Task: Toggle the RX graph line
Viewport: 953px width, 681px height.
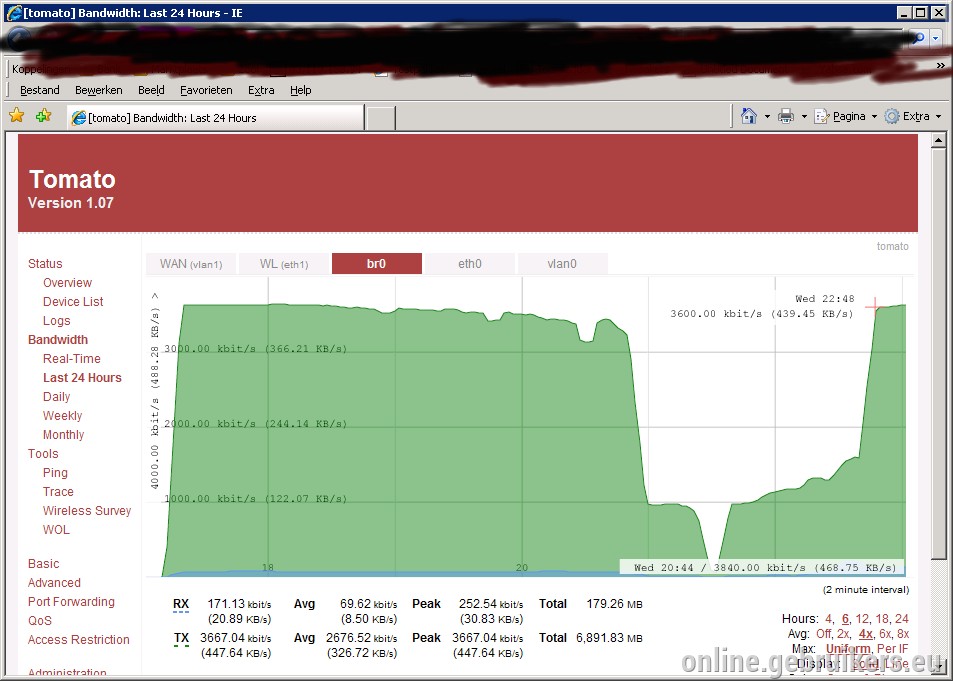Action: pyautogui.click(x=181, y=604)
